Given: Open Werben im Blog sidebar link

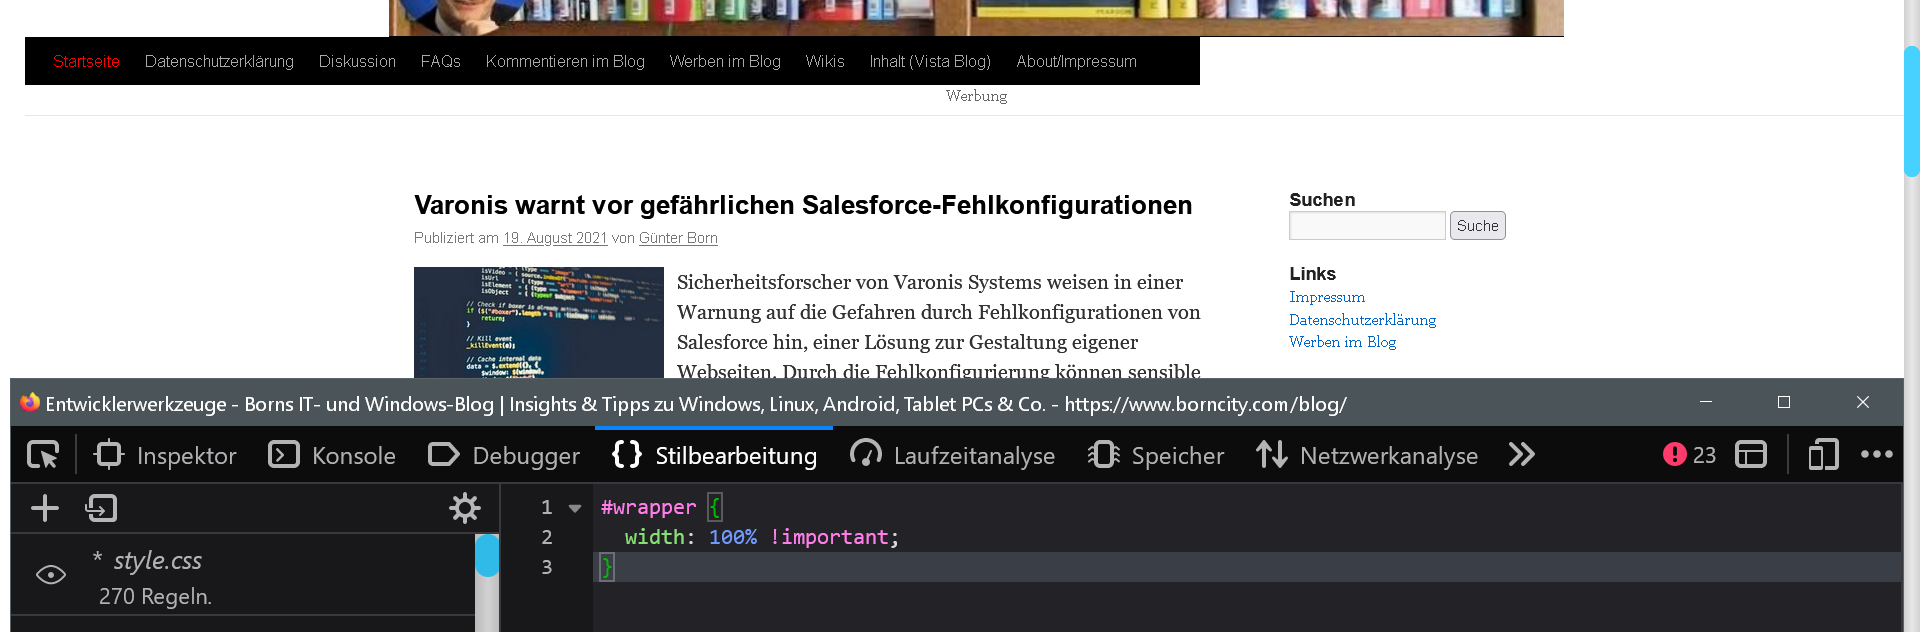Looking at the screenshot, I should click(x=1342, y=342).
